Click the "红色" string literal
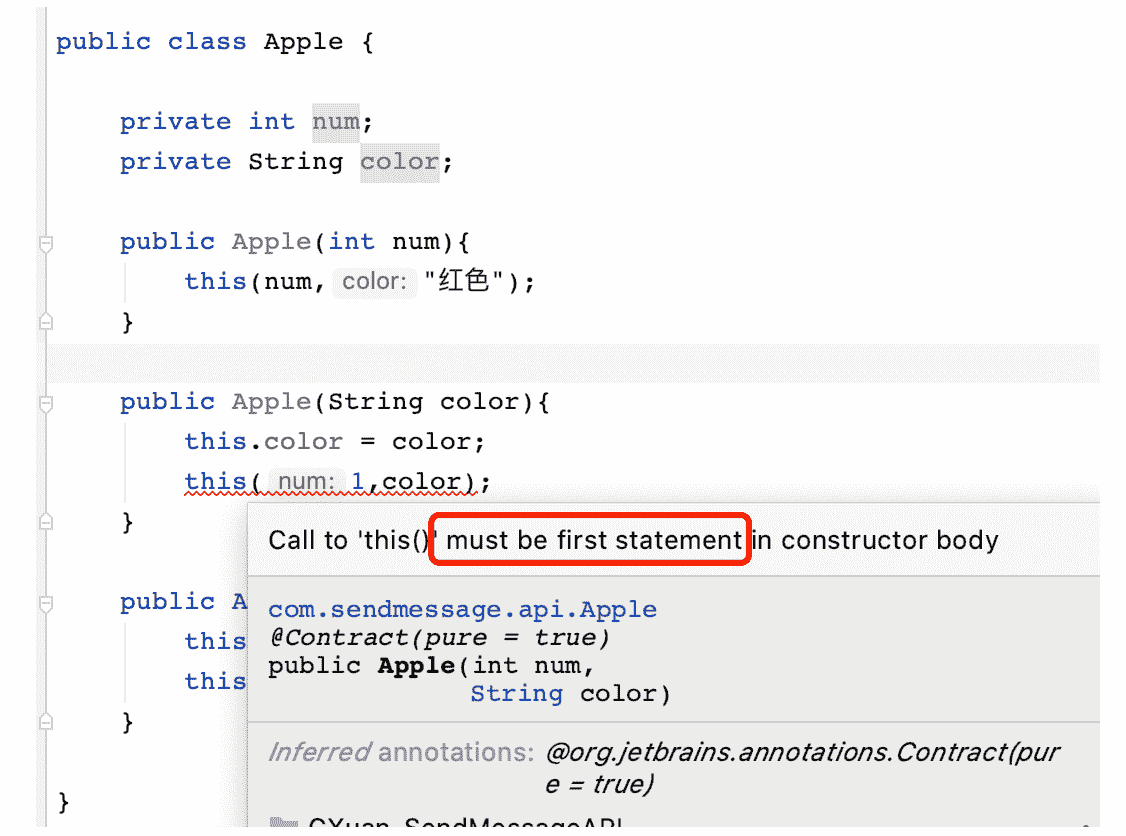This screenshot has width=1126, height=836. (465, 282)
